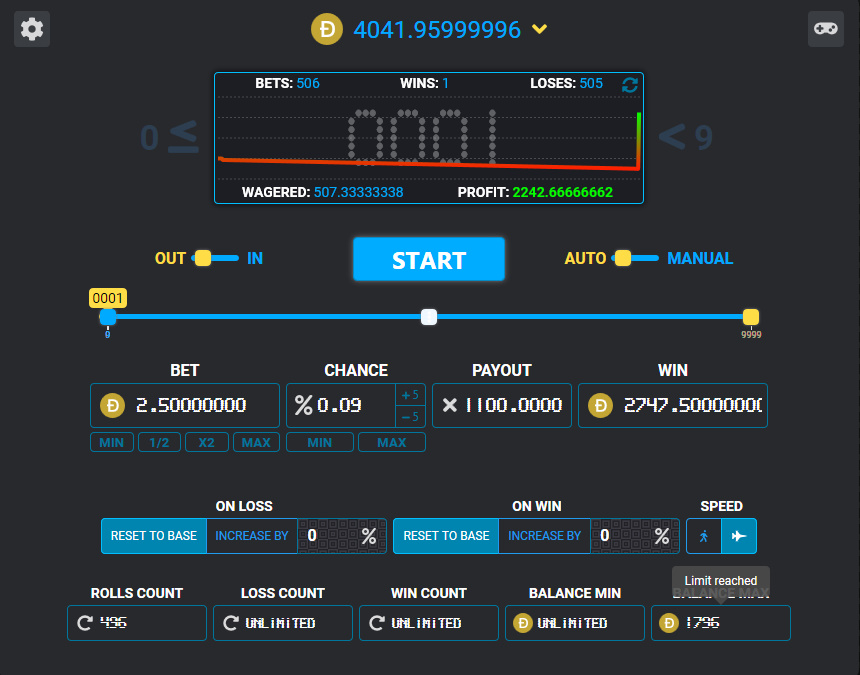Expand the balance currency dropdown arrow

click(540, 29)
